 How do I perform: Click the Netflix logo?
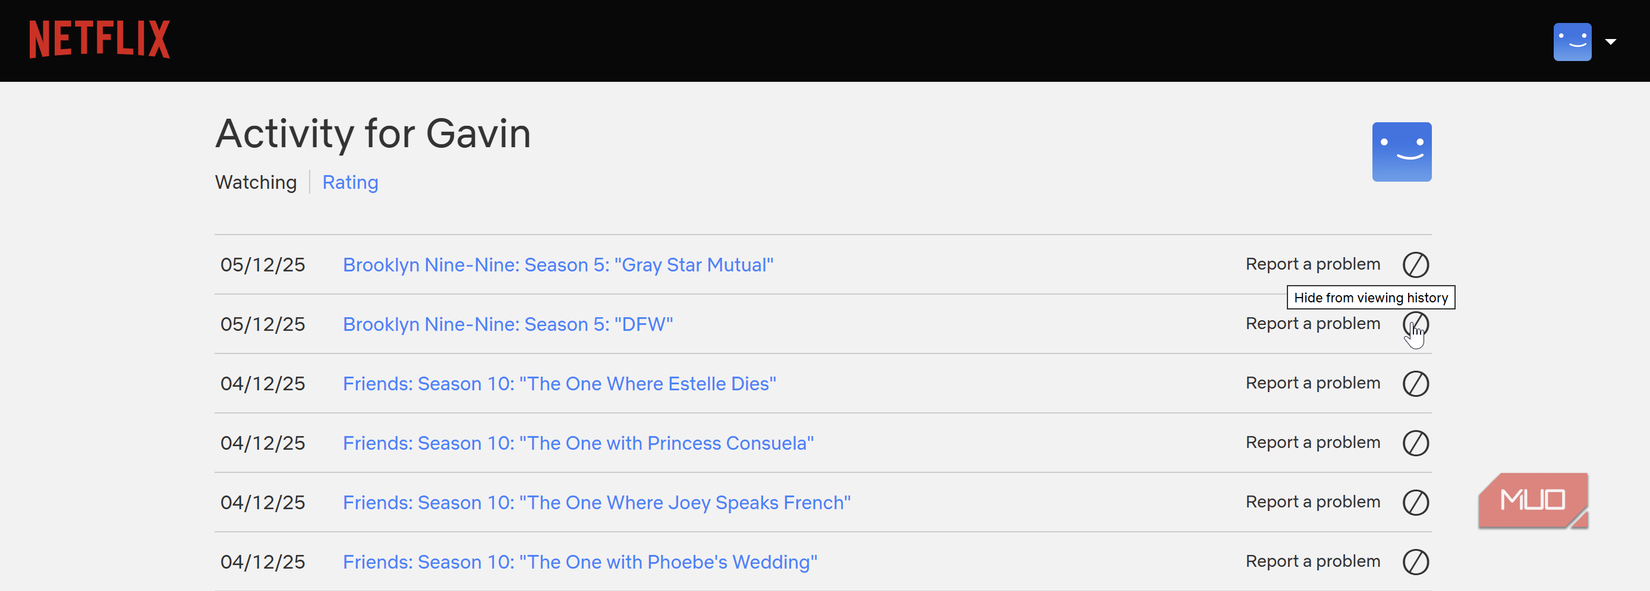pyautogui.click(x=98, y=38)
